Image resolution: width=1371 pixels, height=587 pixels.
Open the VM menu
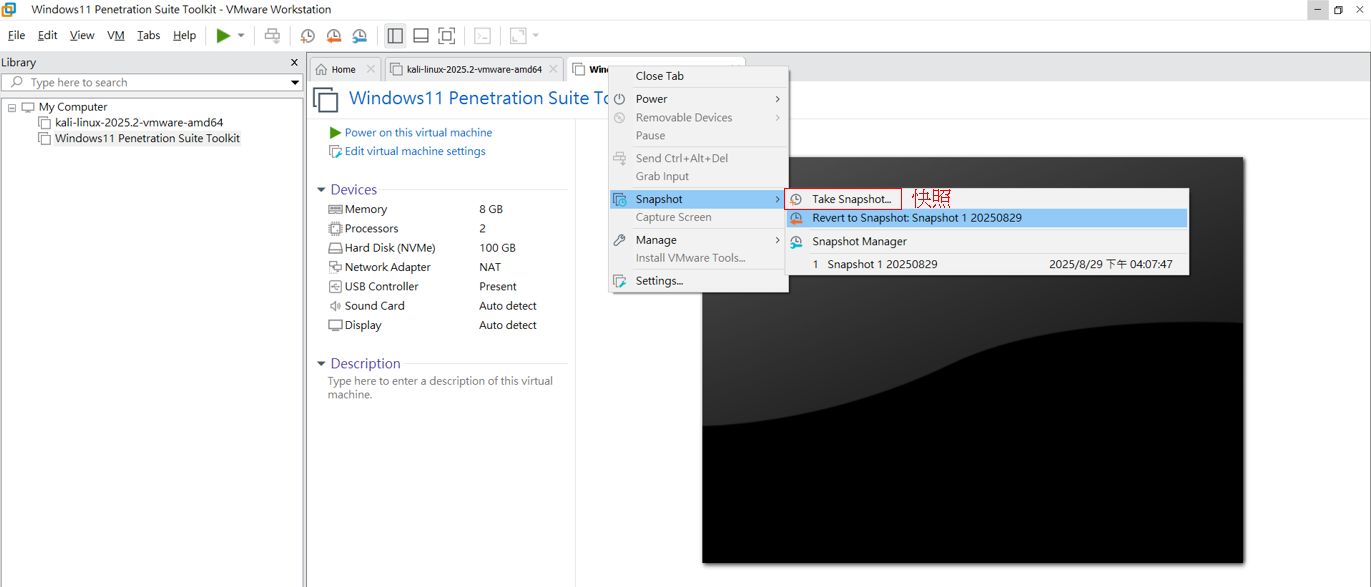tap(116, 35)
